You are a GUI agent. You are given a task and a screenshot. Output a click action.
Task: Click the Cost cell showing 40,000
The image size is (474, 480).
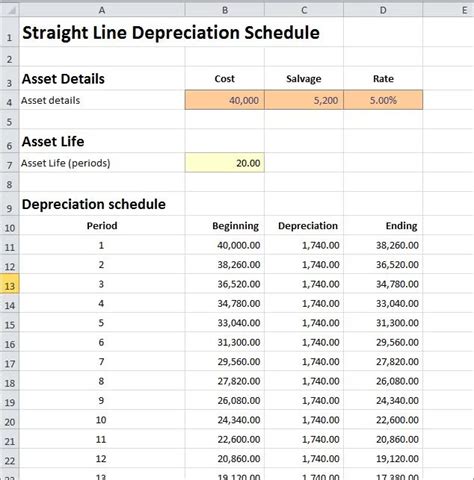[x=225, y=100]
